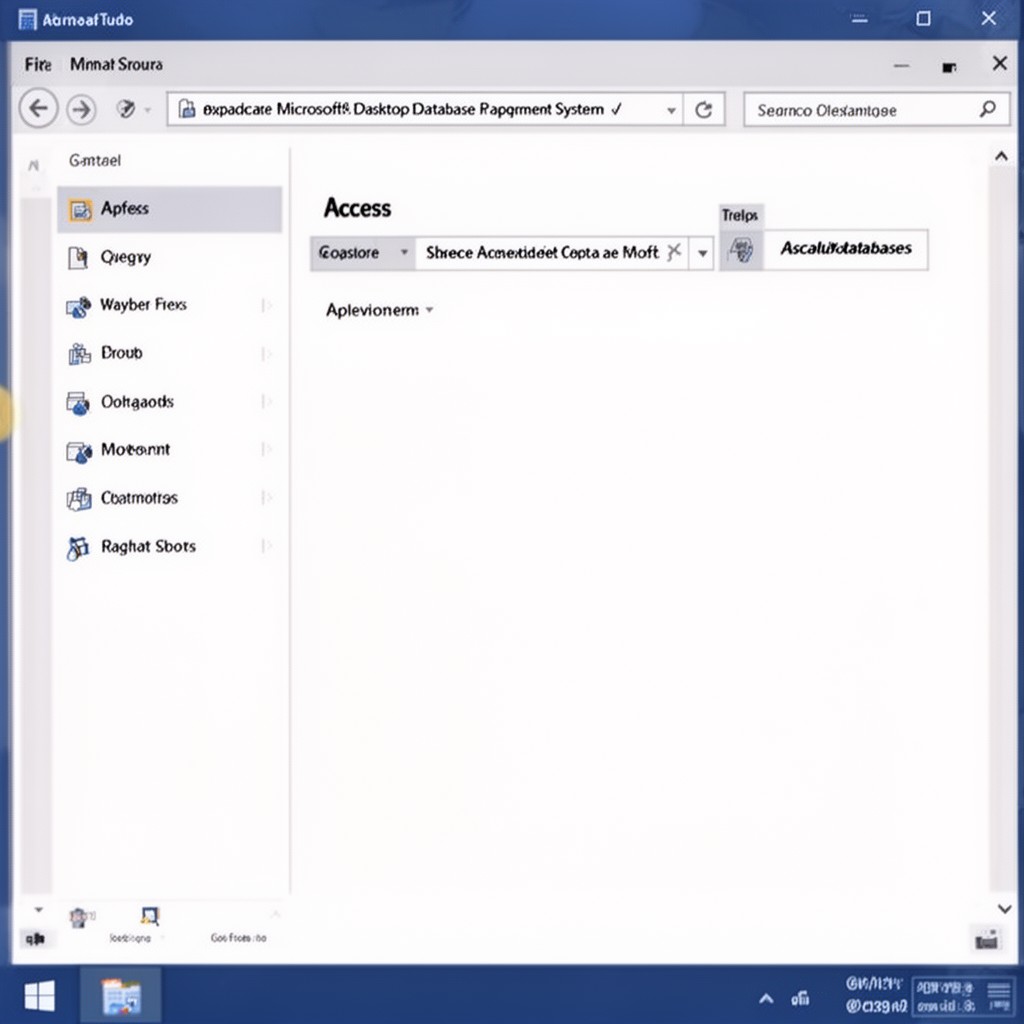Click the Oohgaods sidebar icon

(78, 403)
